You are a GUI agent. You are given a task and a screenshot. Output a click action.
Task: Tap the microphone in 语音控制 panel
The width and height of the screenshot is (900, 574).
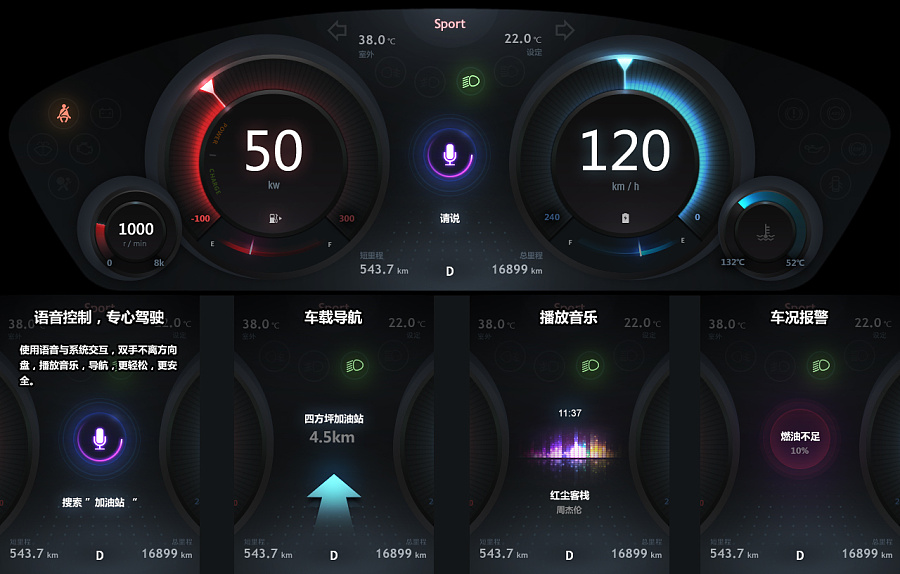coord(100,439)
